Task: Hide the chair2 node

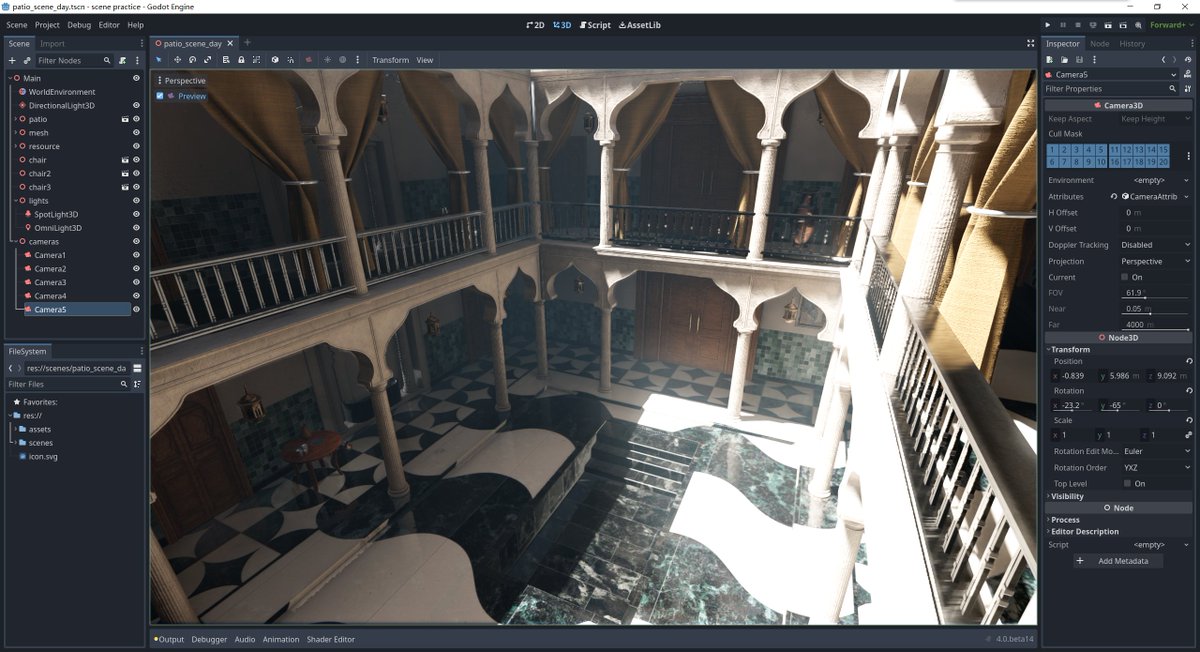Action: tap(136, 173)
